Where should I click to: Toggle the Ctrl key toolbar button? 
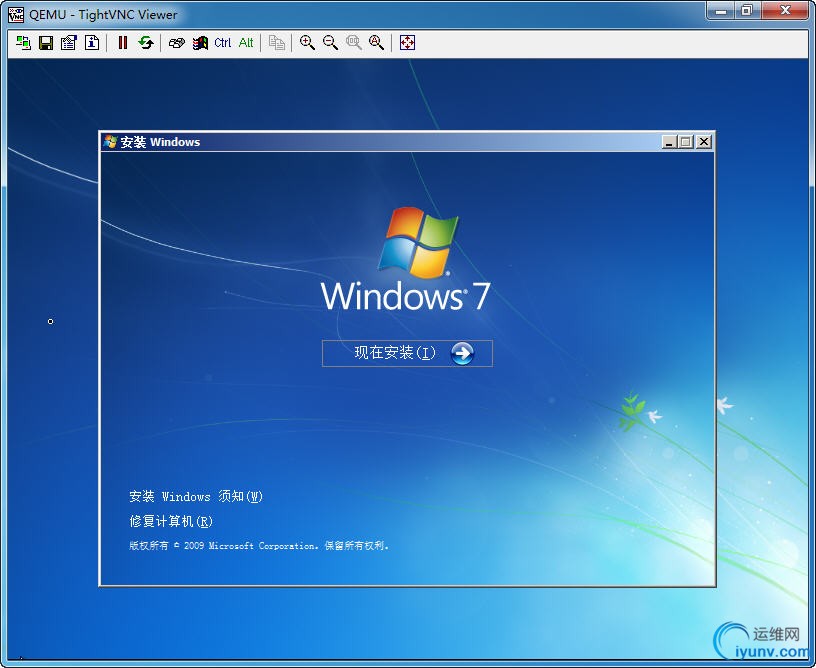[x=223, y=43]
